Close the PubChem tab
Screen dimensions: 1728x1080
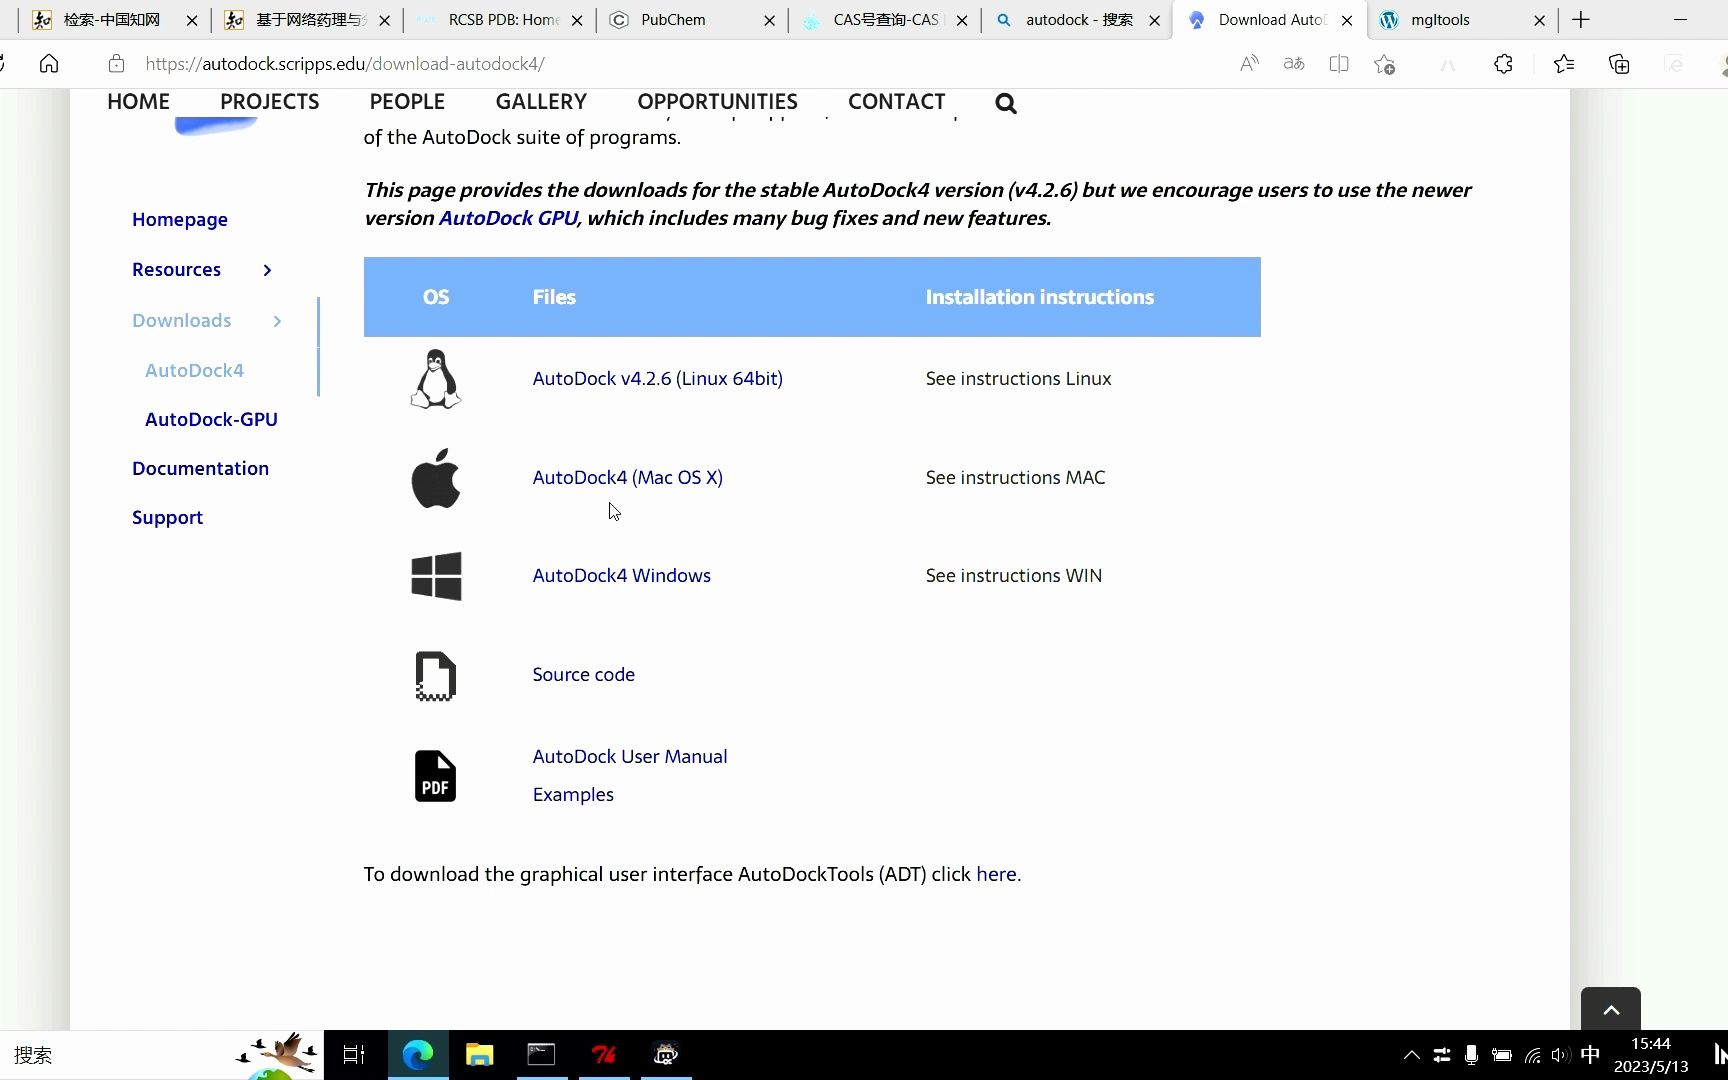[769, 20]
